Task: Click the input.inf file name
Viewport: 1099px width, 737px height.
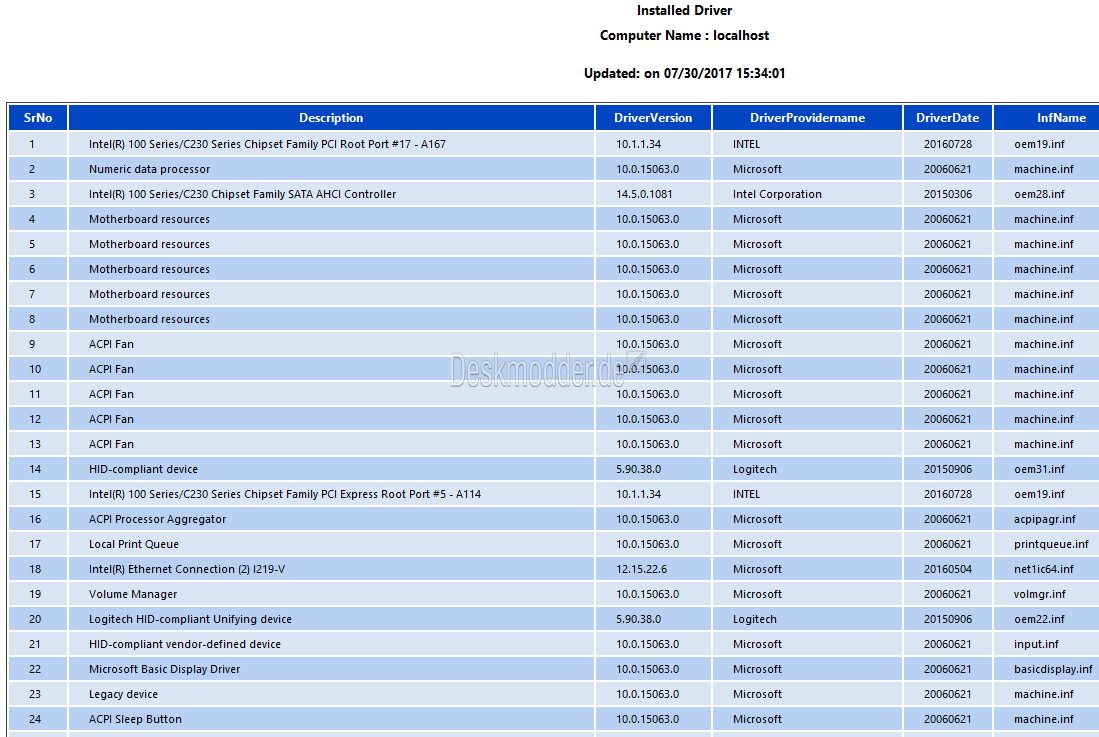Action: click(x=1037, y=645)
